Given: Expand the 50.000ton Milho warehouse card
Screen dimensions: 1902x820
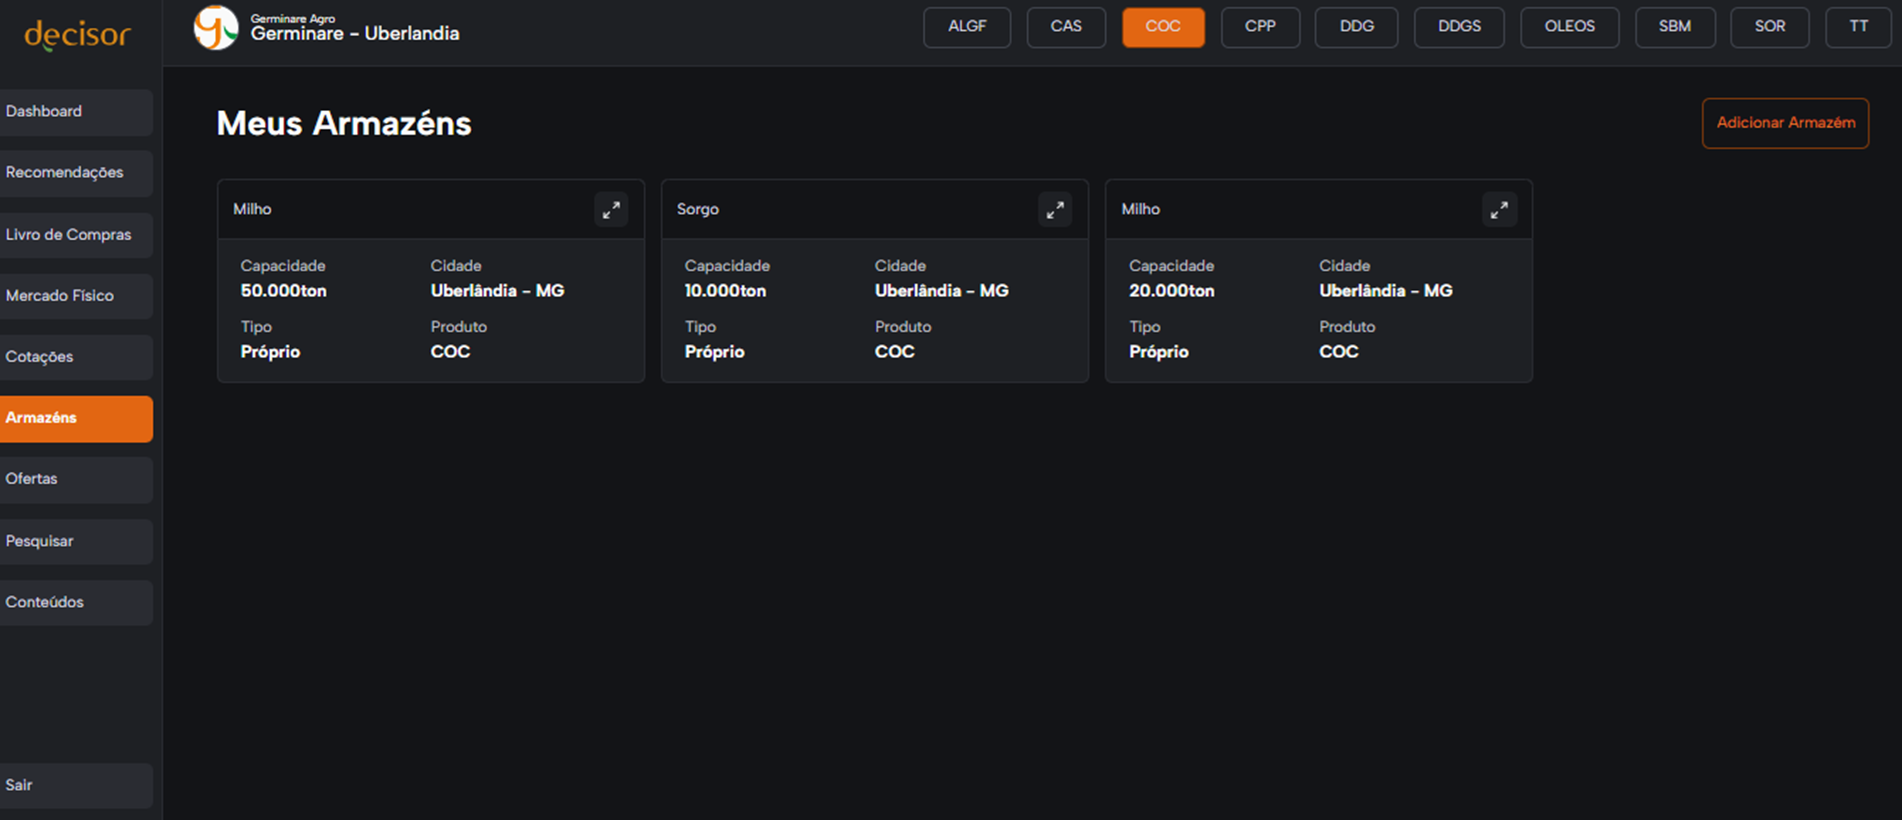Looking at the screenshot, I should pos(611,210).
